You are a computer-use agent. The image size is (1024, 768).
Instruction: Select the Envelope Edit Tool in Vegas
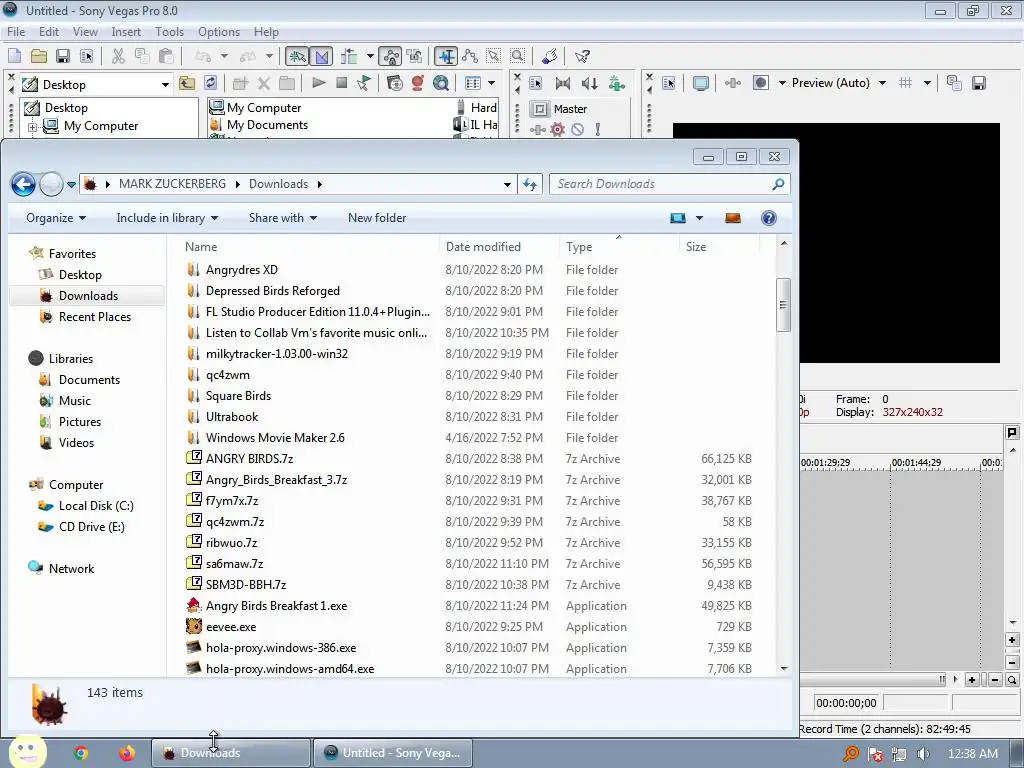click(470, 56)
